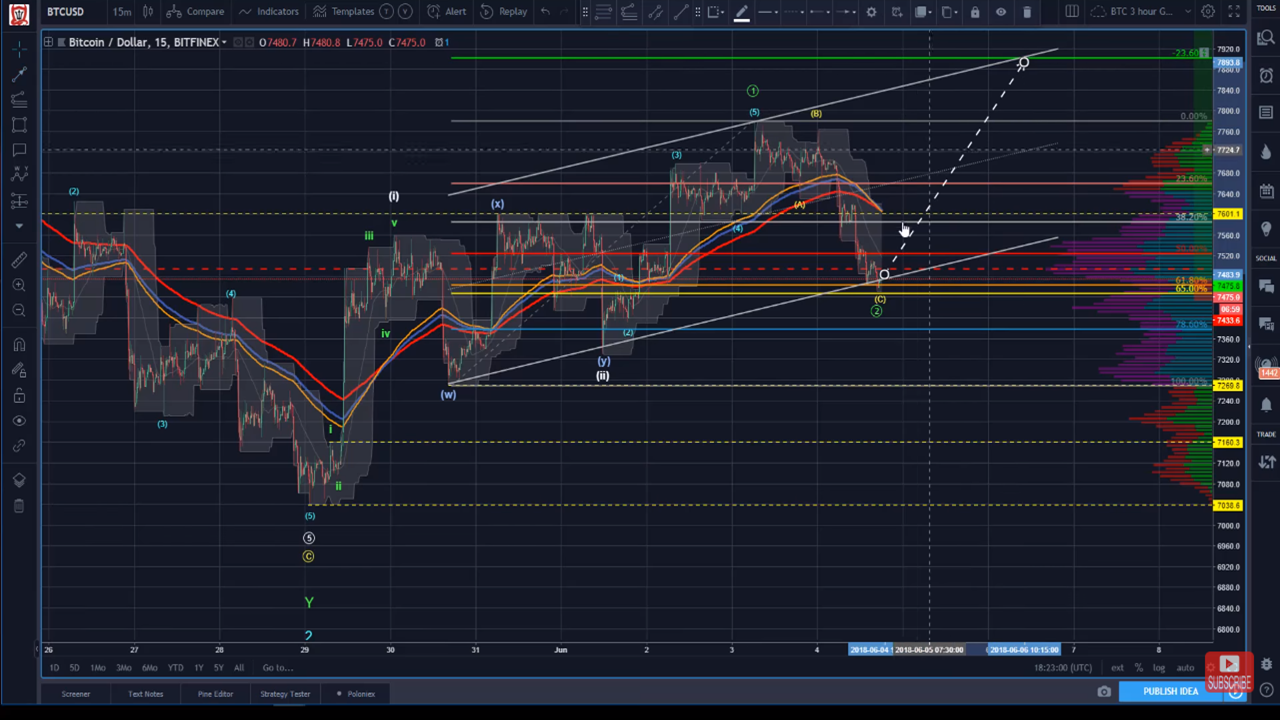Open chart properties gear in top bar
Screen dimensions: 1280x720
click(1208, 12)
